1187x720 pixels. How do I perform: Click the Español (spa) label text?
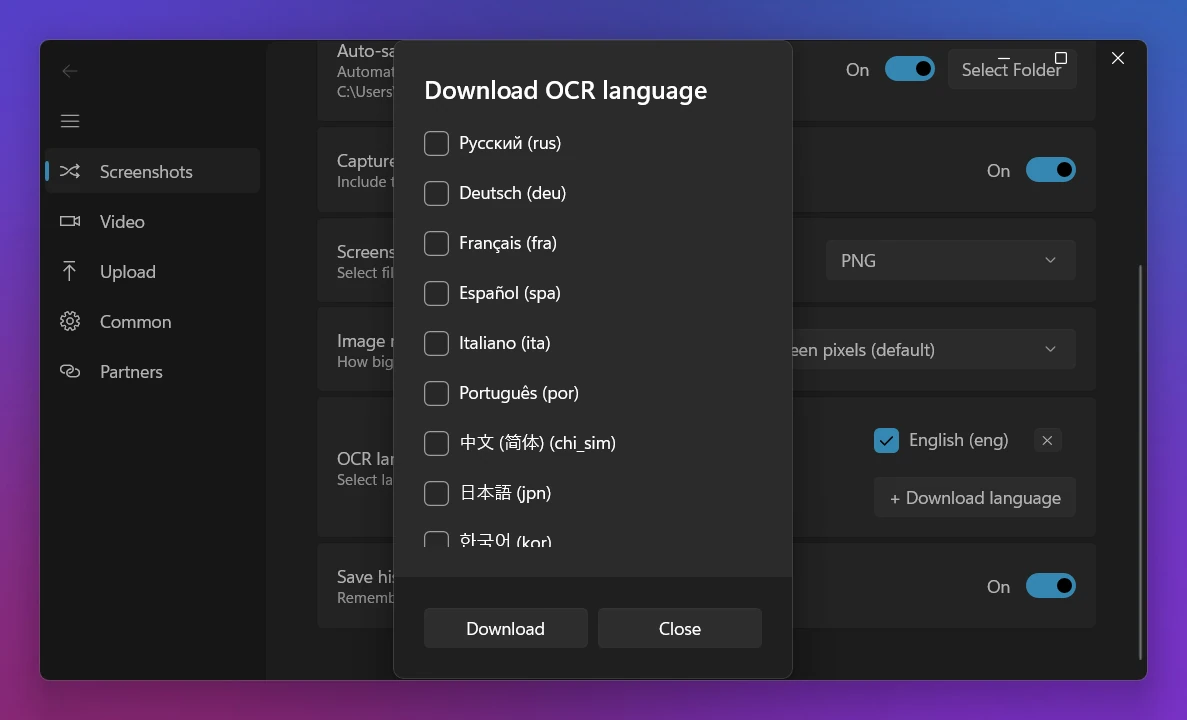(x=509, y=293)
